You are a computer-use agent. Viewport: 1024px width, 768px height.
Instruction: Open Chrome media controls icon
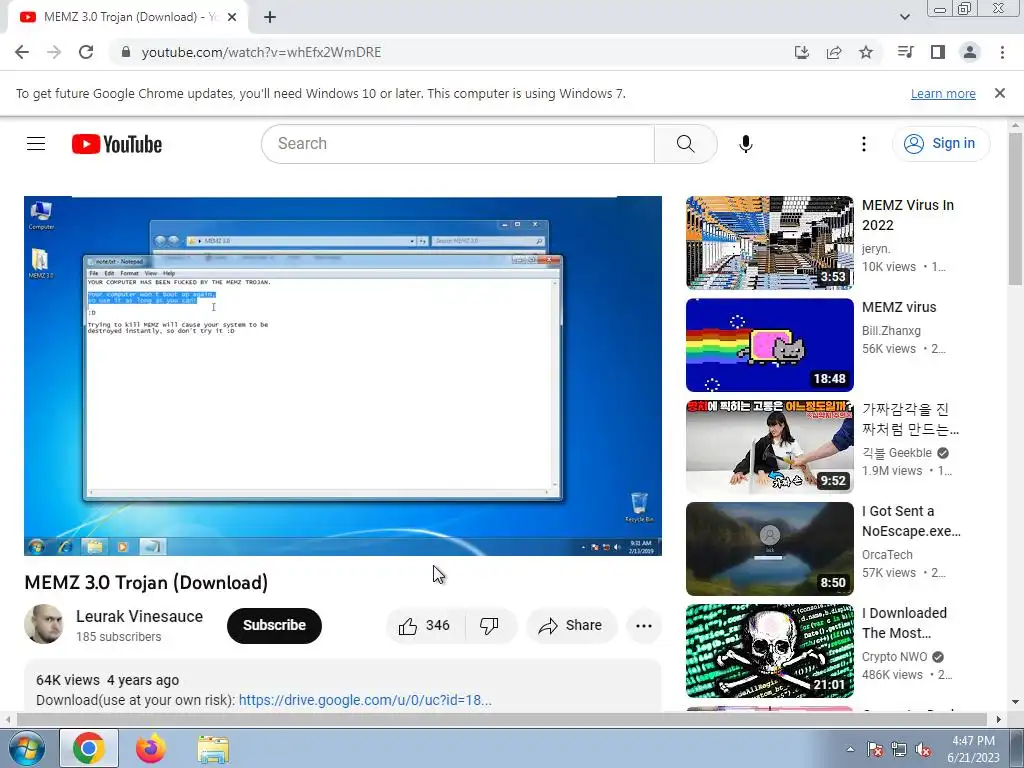tap(905, 52)
